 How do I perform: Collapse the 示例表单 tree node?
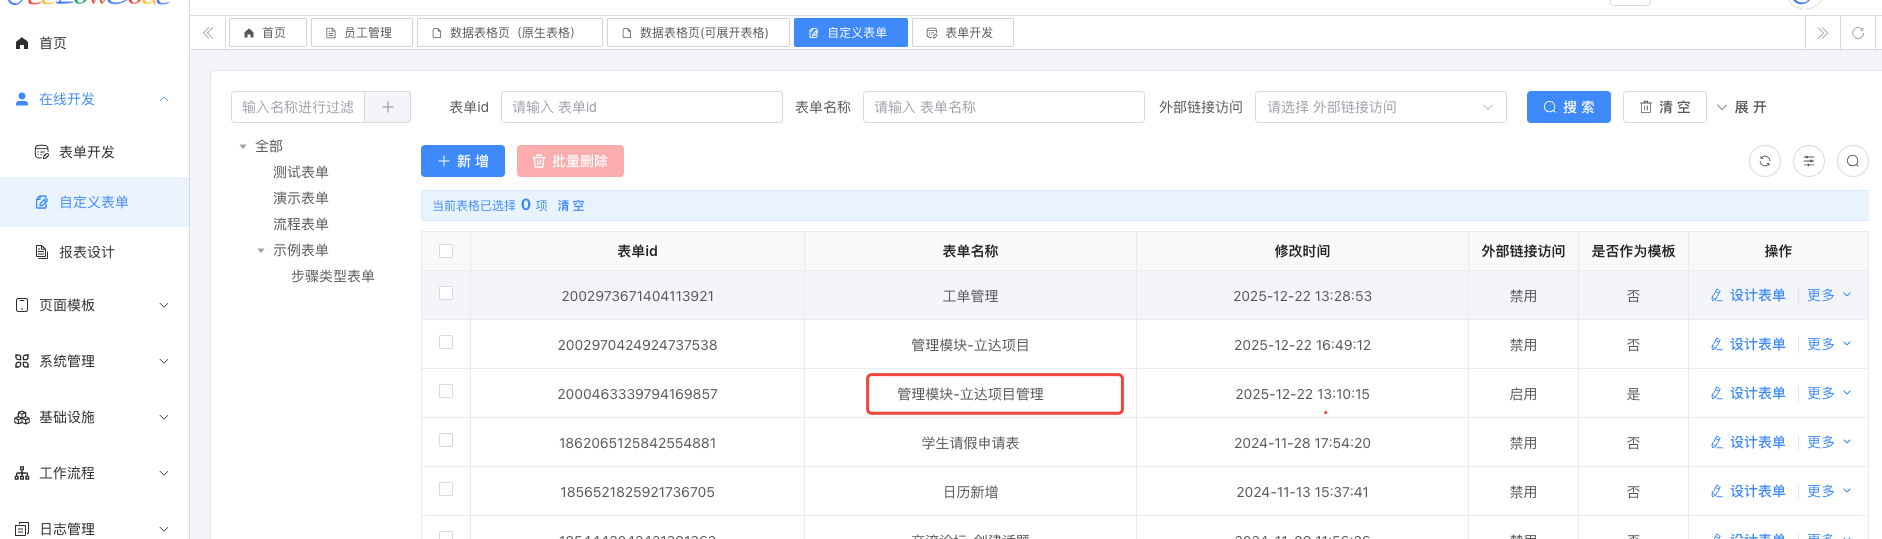[261, 250]
